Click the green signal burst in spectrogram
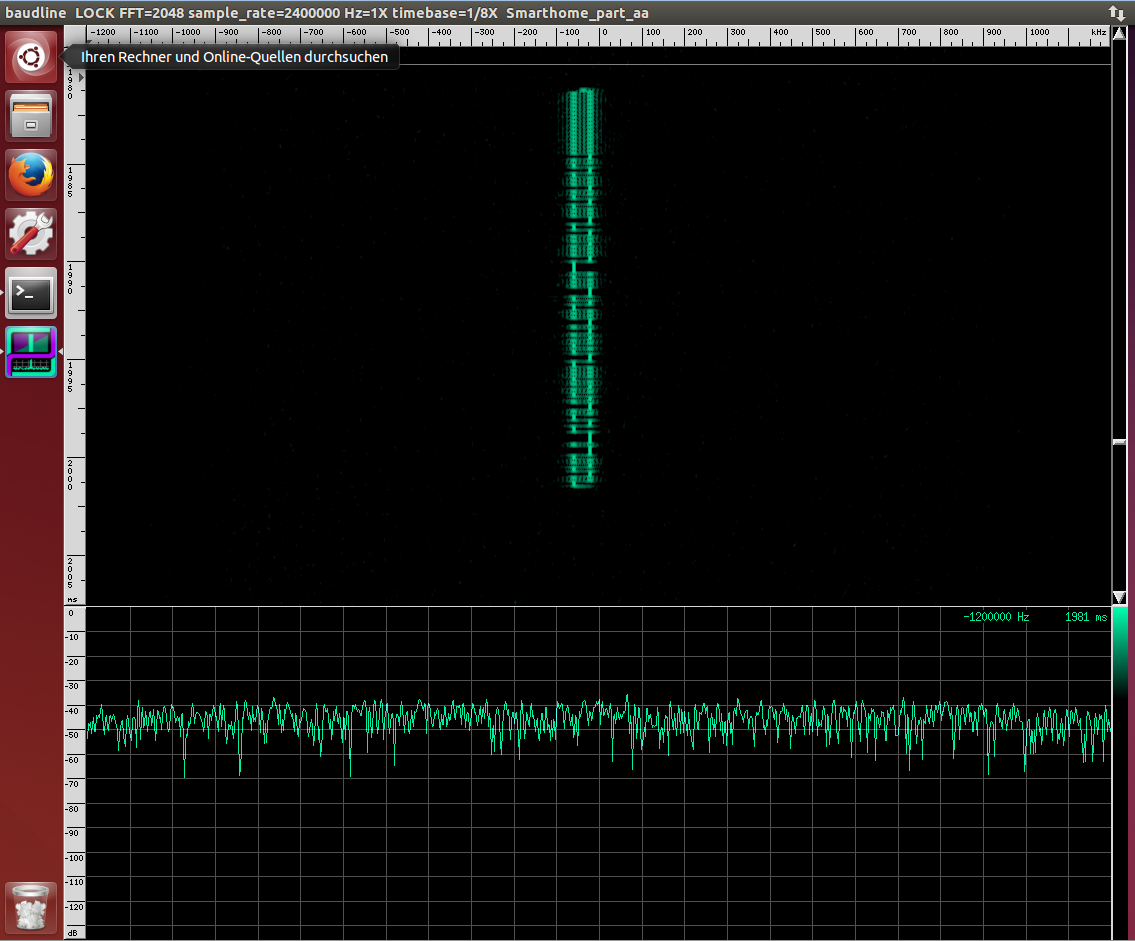Screen dimensions: 1135x941 click(x=581, y=287)
